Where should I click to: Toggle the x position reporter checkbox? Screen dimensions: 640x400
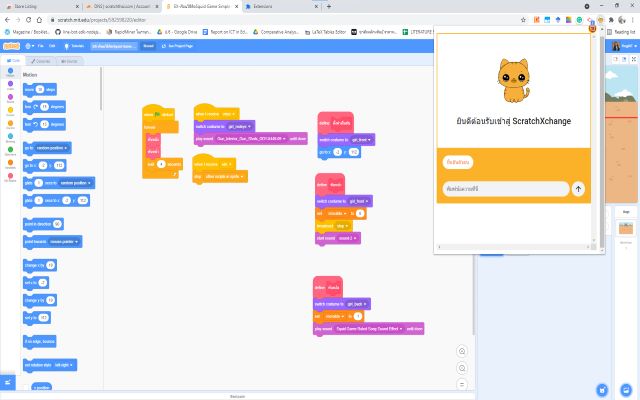coord(26,387)
